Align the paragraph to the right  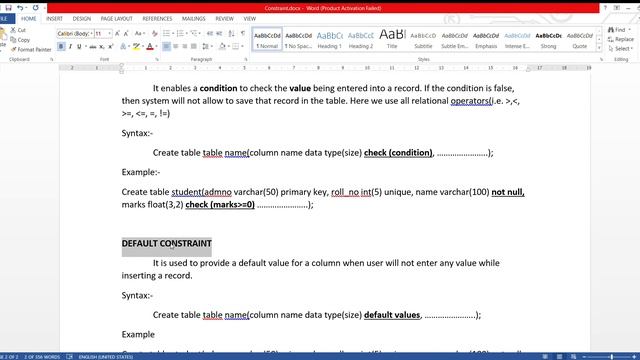pyautogui.click(x=184, y=47)
